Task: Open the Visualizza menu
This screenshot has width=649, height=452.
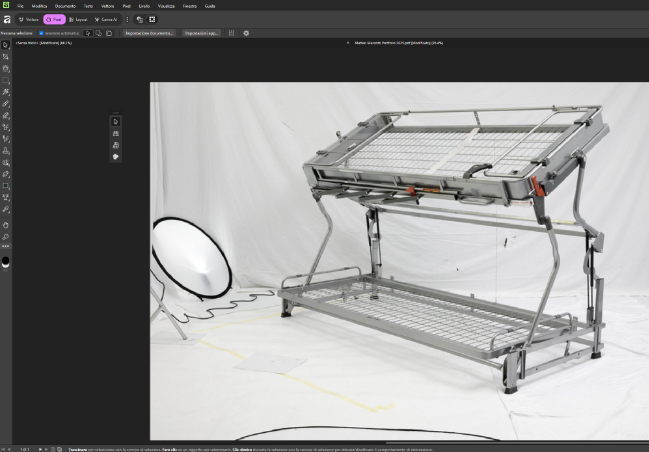Action: click(166, 6)
